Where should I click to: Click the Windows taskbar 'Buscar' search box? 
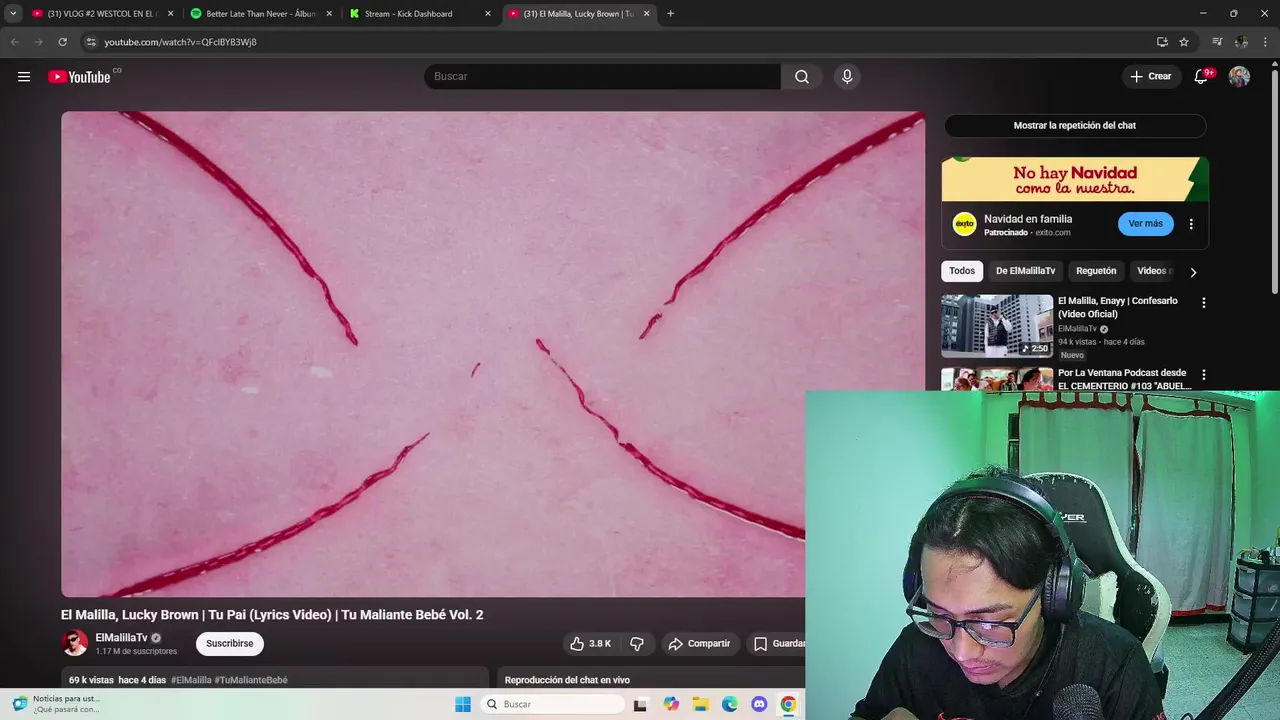coord(551,704)
